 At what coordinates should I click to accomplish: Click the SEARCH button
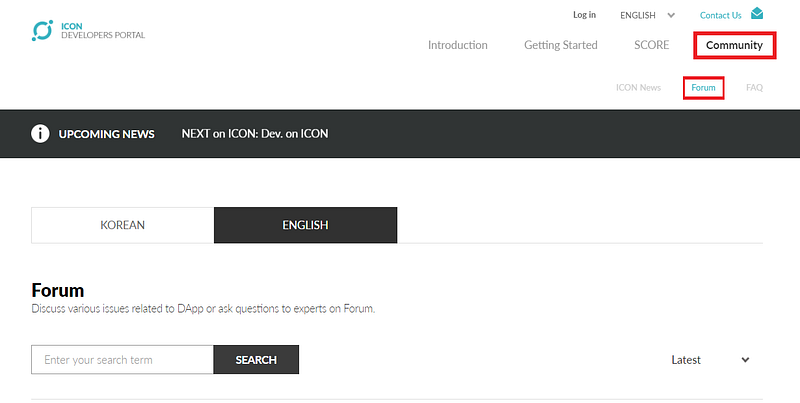coord(256,360)
